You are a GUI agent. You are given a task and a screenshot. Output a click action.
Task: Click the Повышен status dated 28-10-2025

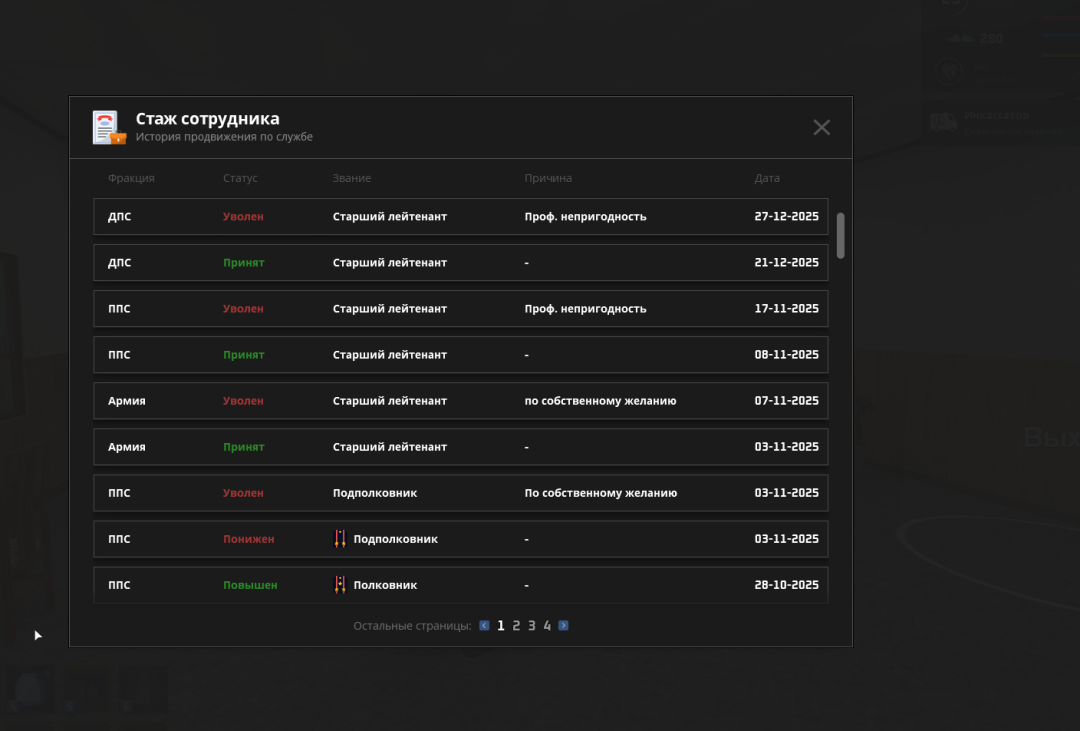point(250,585)
